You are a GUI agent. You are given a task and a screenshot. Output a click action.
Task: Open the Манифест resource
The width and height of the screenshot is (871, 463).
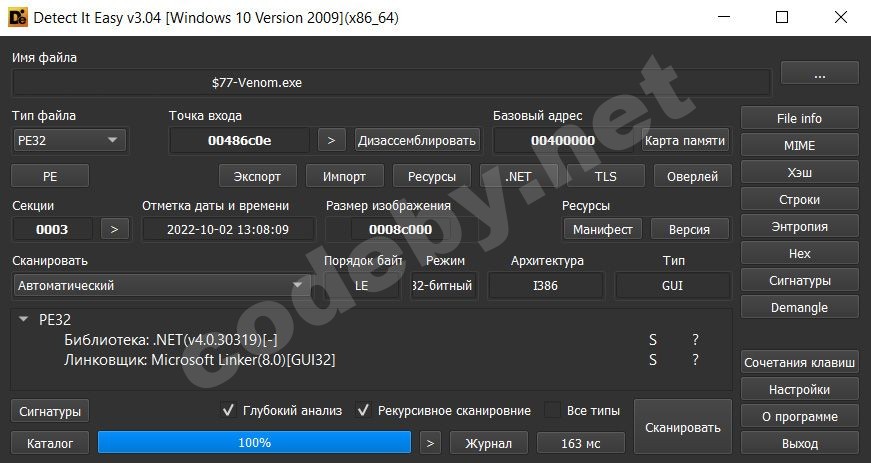click(603, 229)
